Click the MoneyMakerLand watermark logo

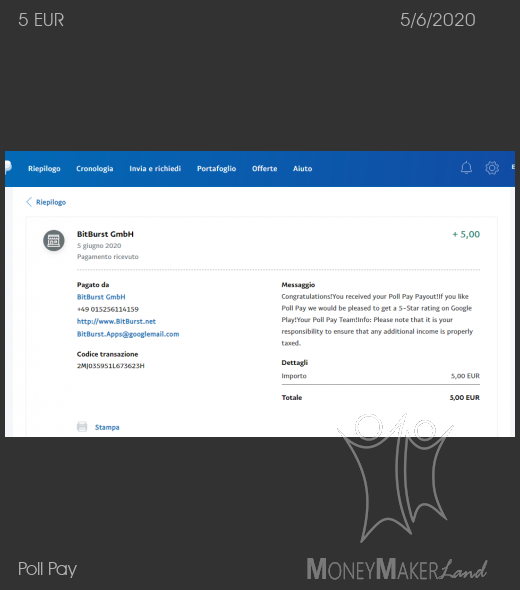click(x=397, y=497)
